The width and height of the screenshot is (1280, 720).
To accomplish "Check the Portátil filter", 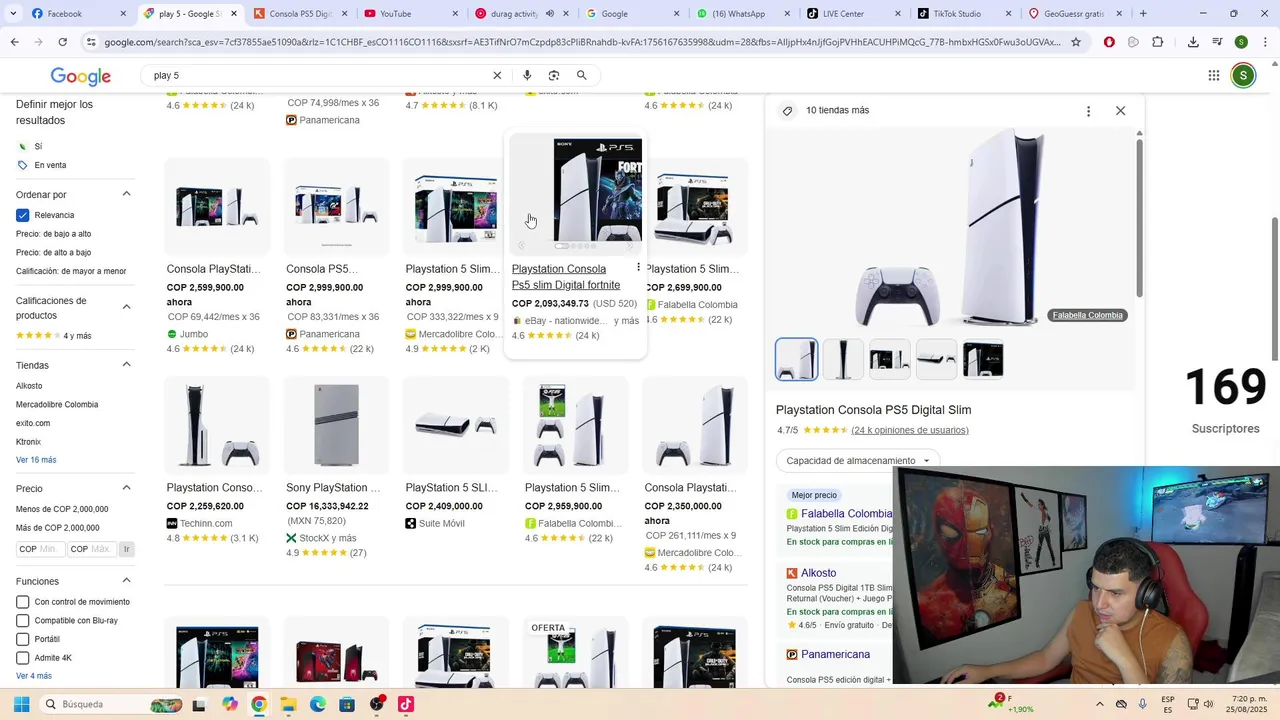I will point(23,639).
